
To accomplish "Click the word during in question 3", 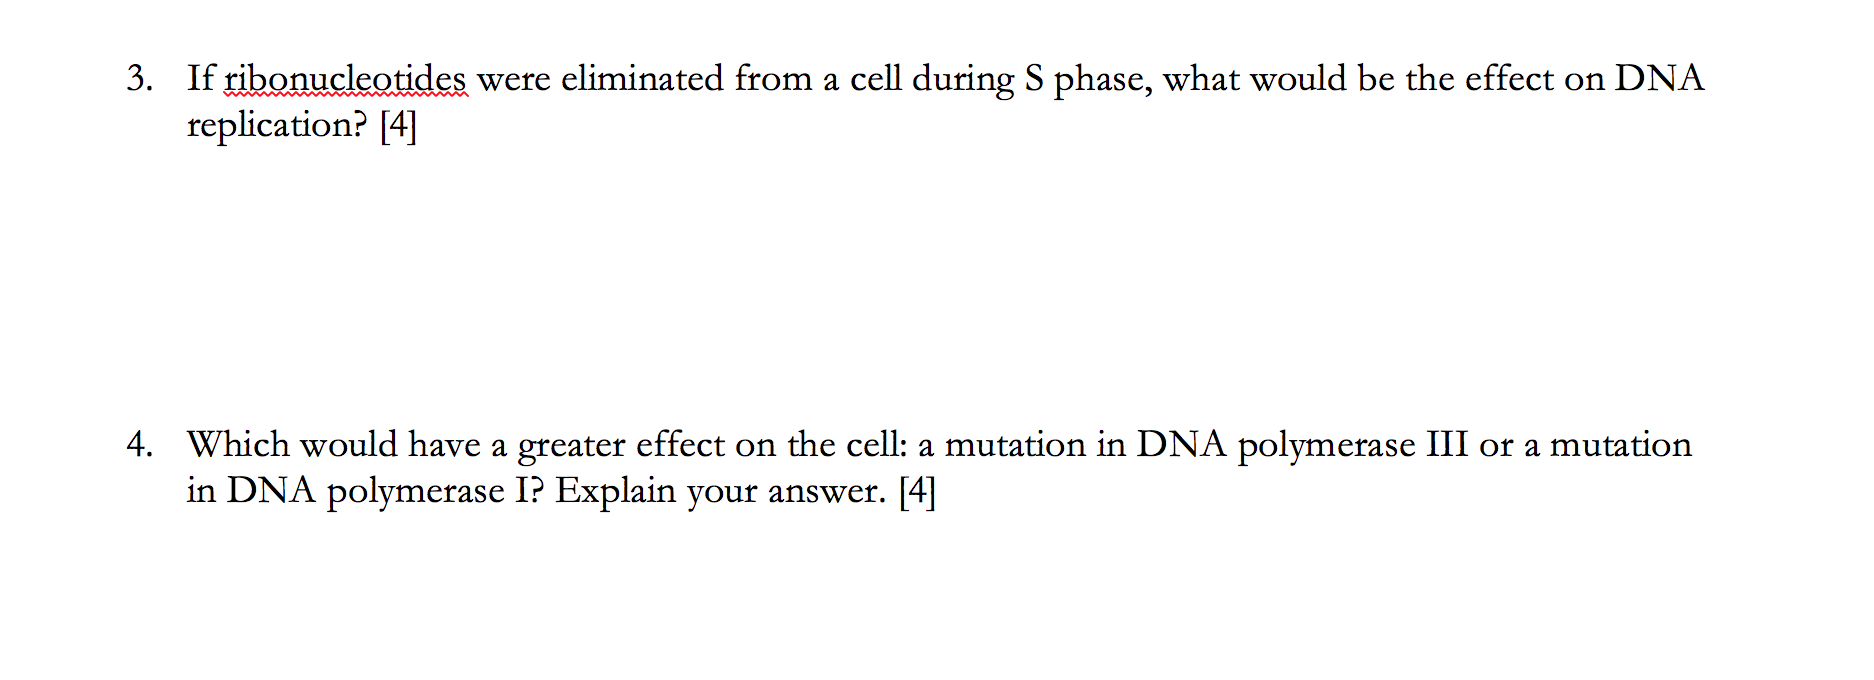I will coord(963,80).
